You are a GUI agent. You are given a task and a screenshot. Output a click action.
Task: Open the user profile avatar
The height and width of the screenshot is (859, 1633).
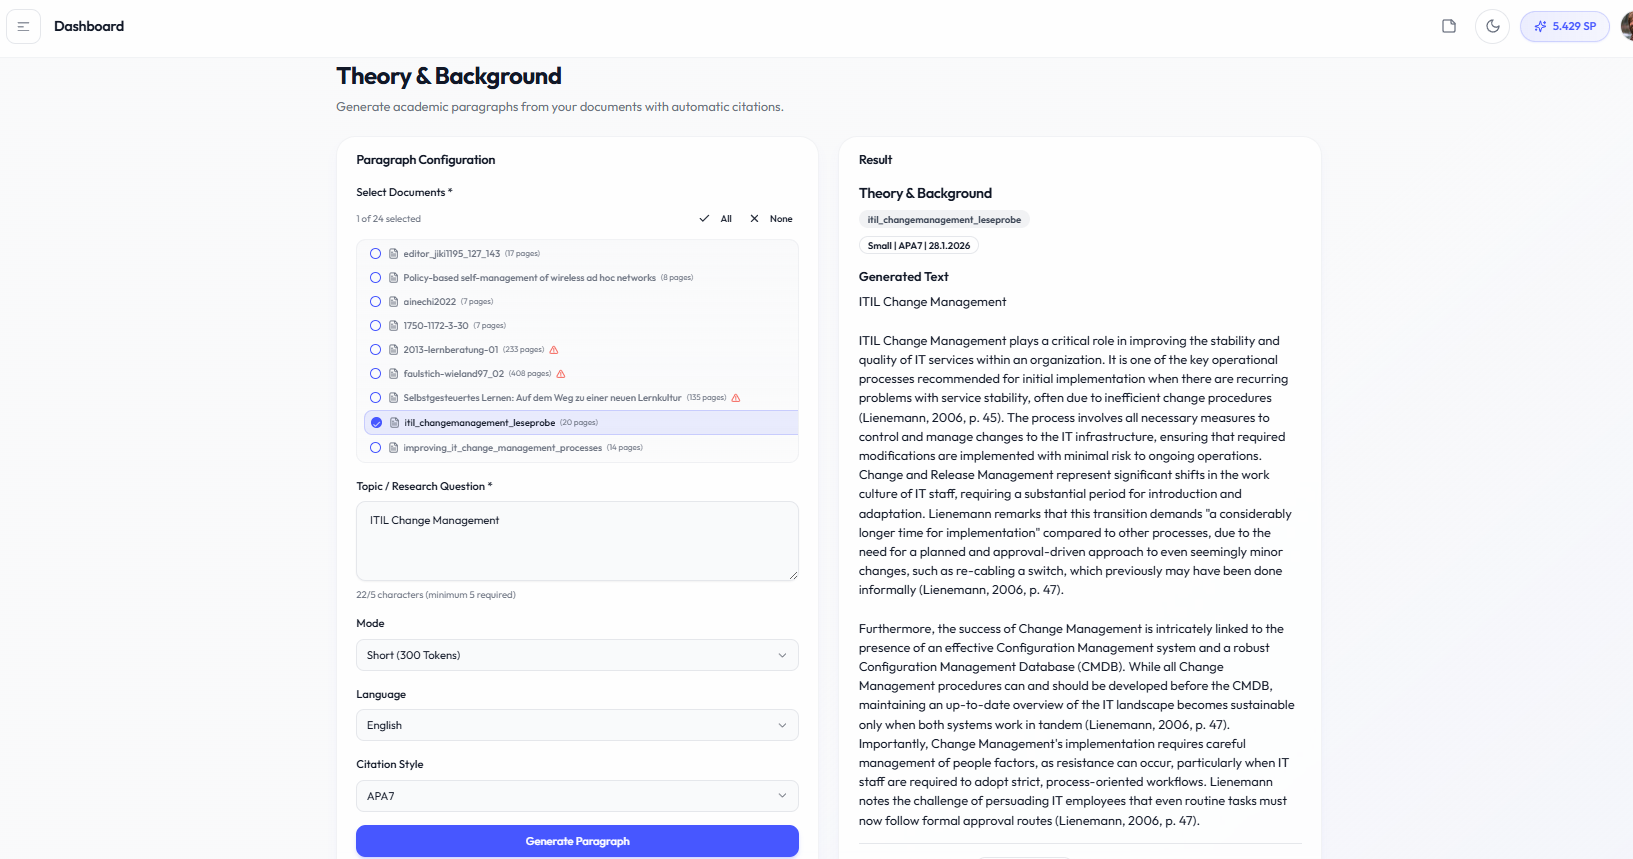tap(1626, 26)
